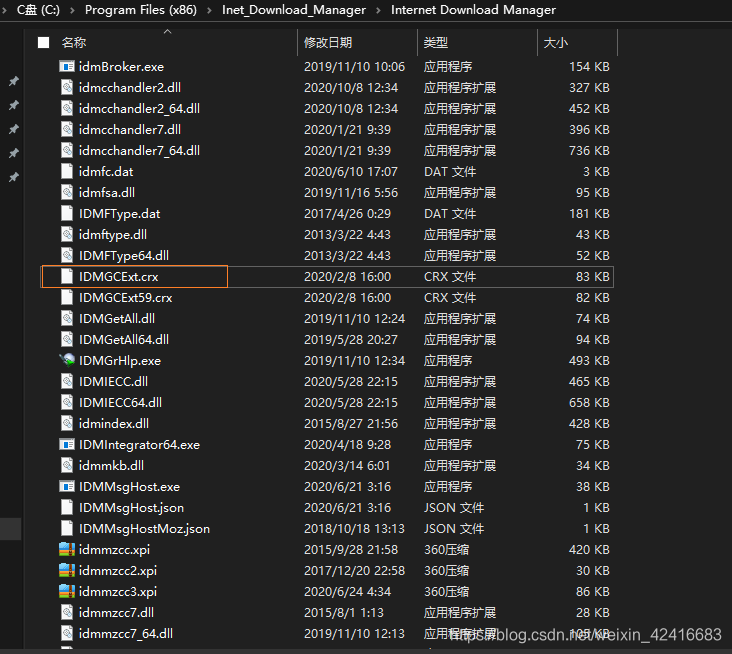This screenshot has height=654, width=732.
Task: Sort files by the 大小 column header
Action: click(x=556, y=43)
